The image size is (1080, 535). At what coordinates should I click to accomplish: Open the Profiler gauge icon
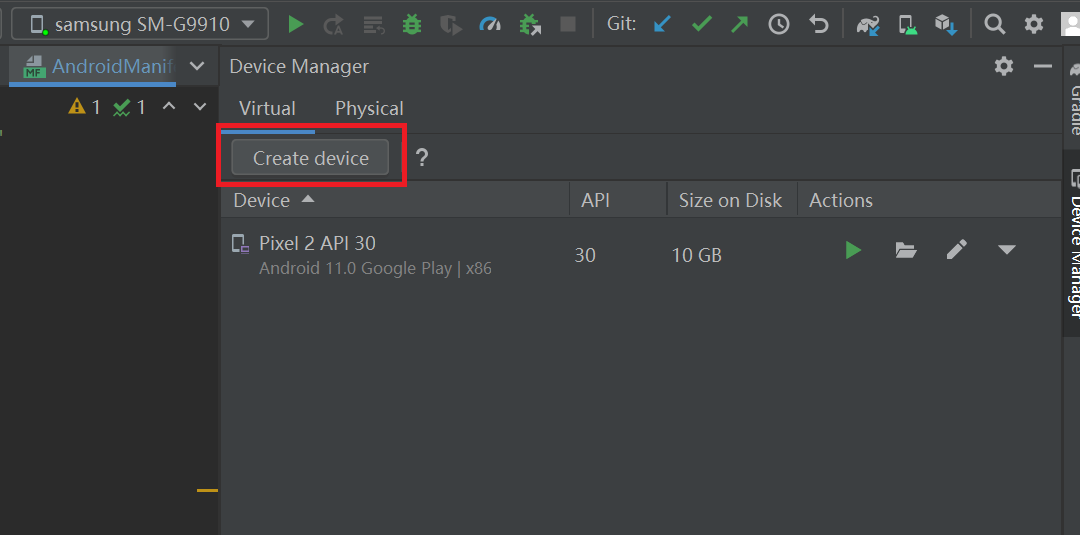click(490, 25)
